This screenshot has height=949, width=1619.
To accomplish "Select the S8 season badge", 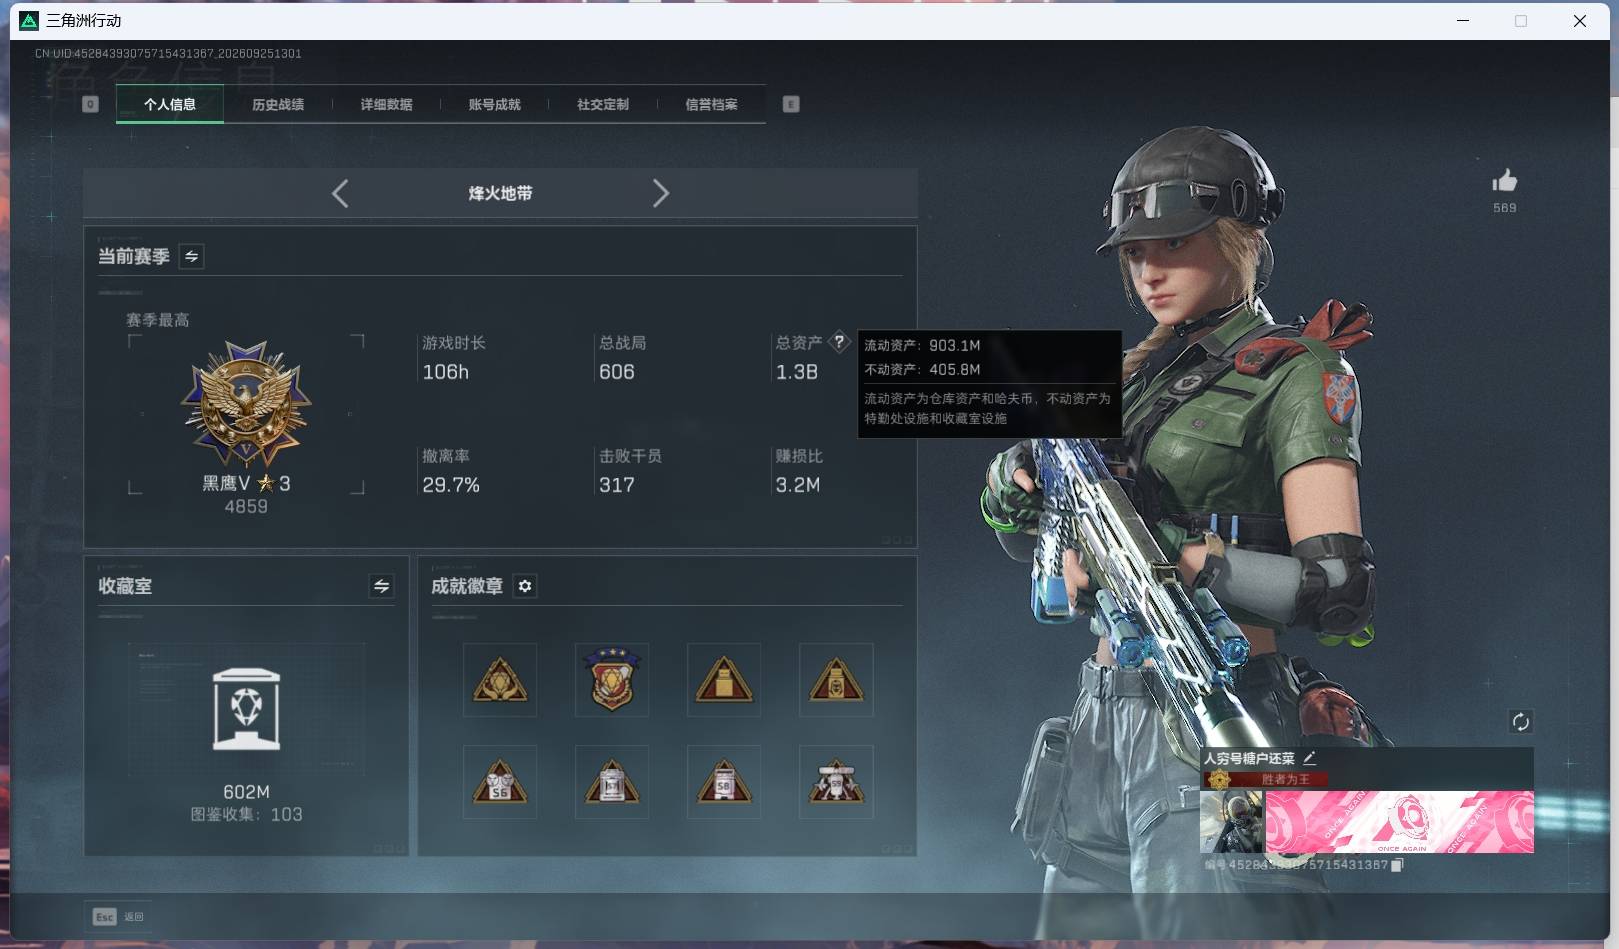I will (x=724, y=782).
